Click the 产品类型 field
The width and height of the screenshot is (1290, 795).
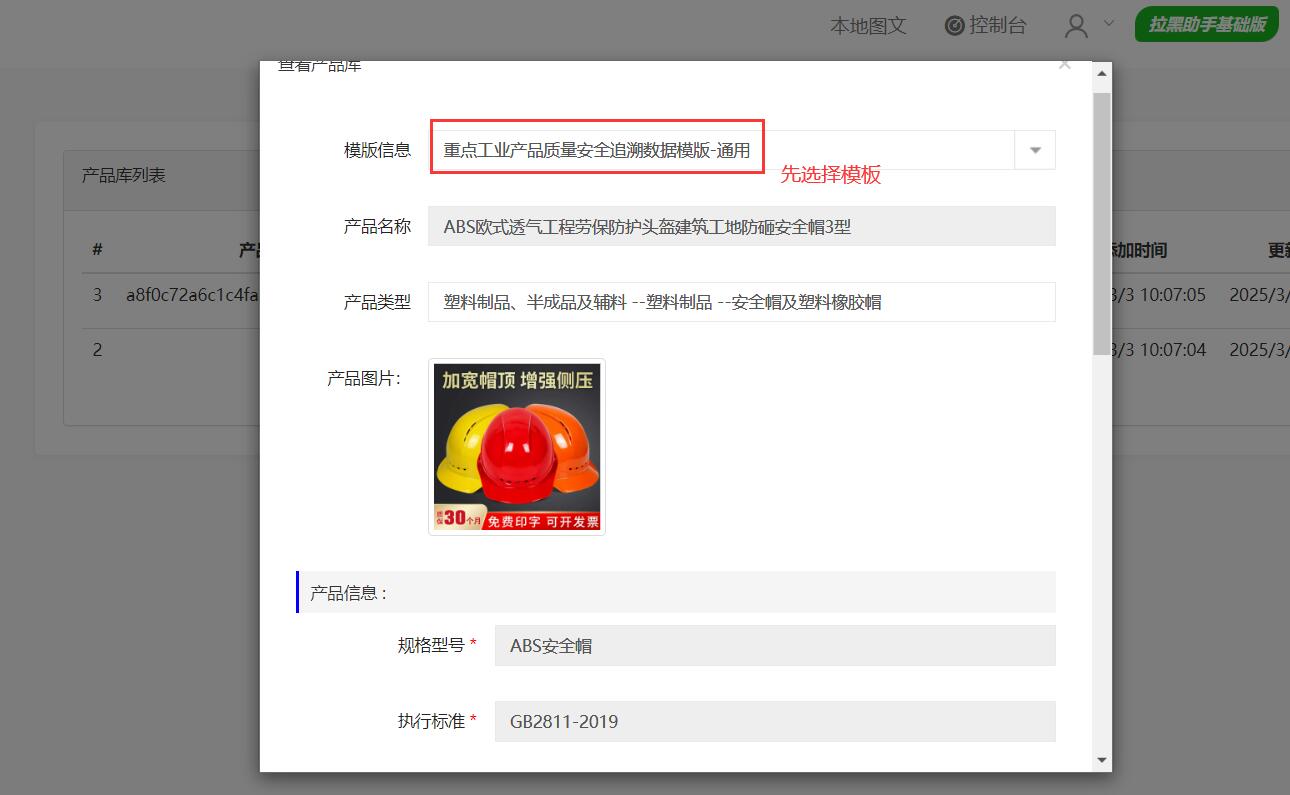(741, 302)
